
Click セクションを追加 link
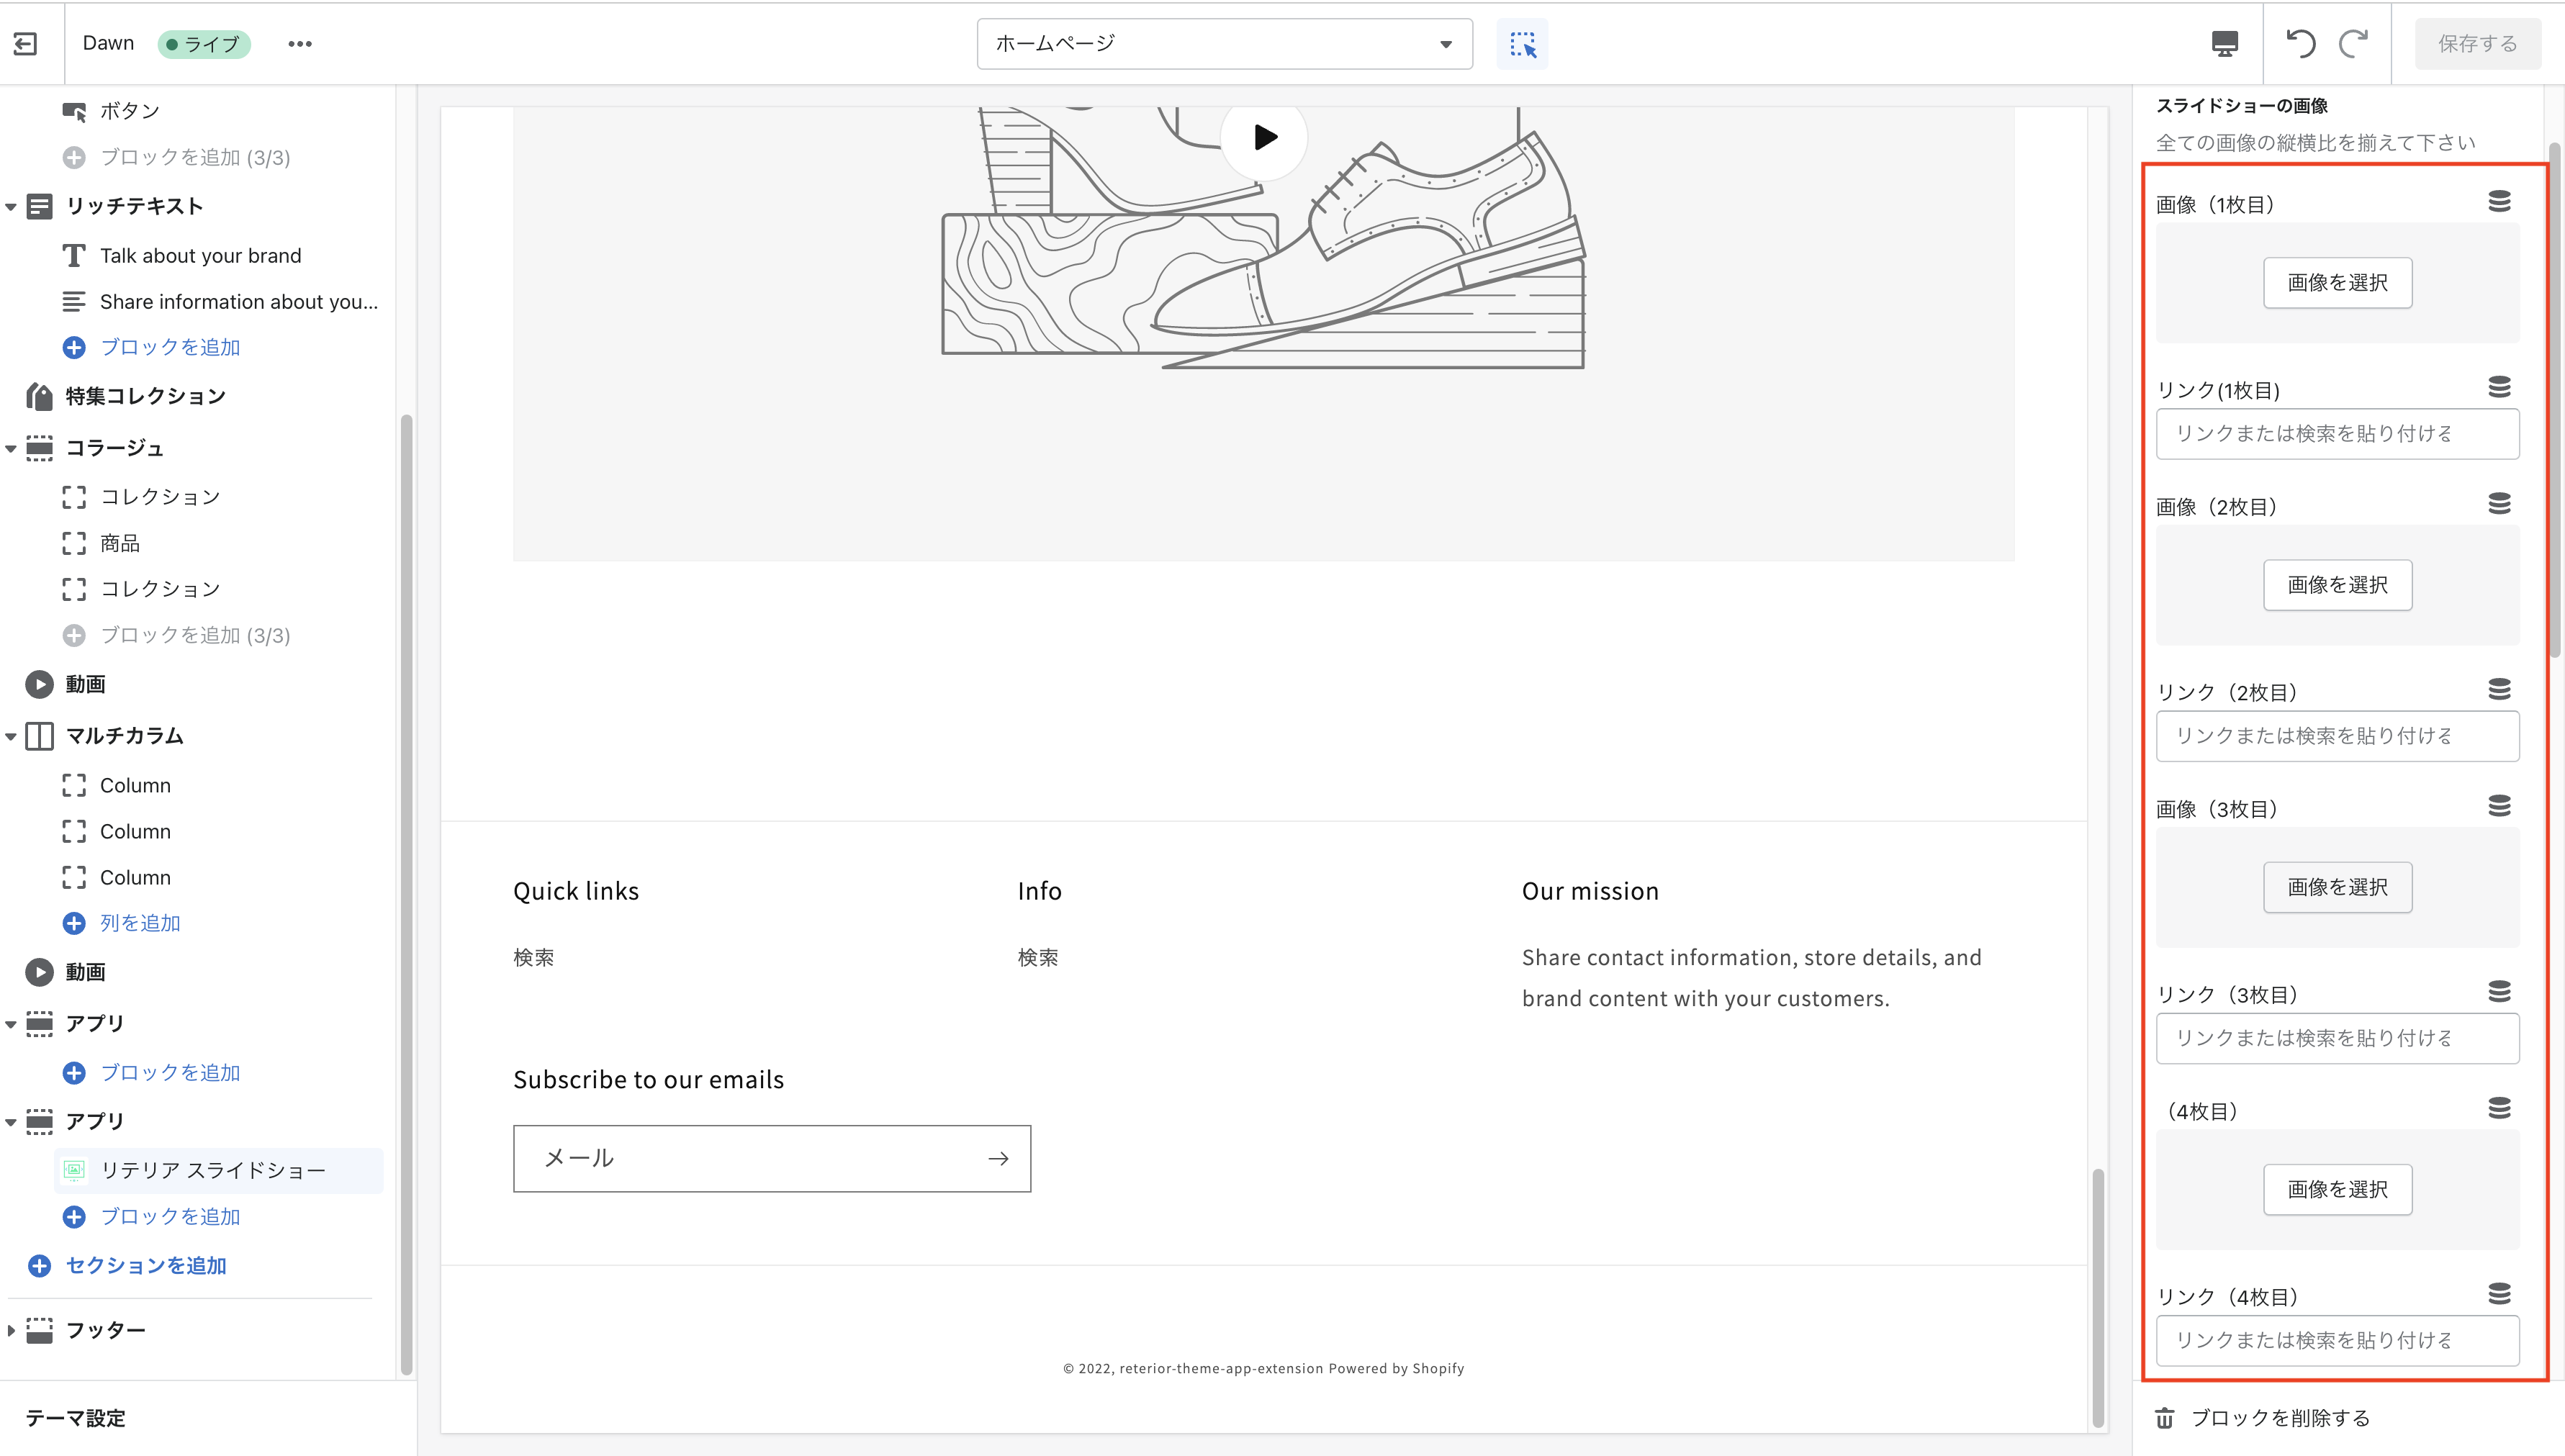click(x=146, y=1266)
